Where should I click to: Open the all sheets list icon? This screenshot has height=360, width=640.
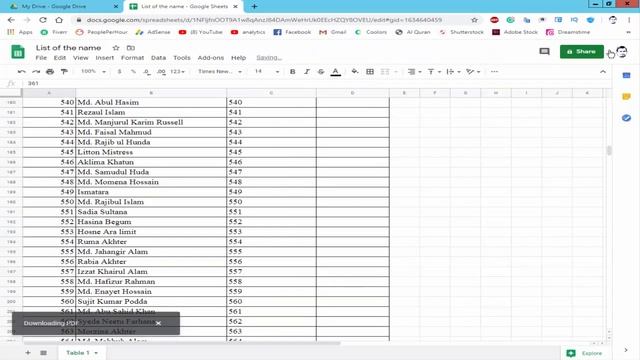pyautogui.click(x=43, y=353)
